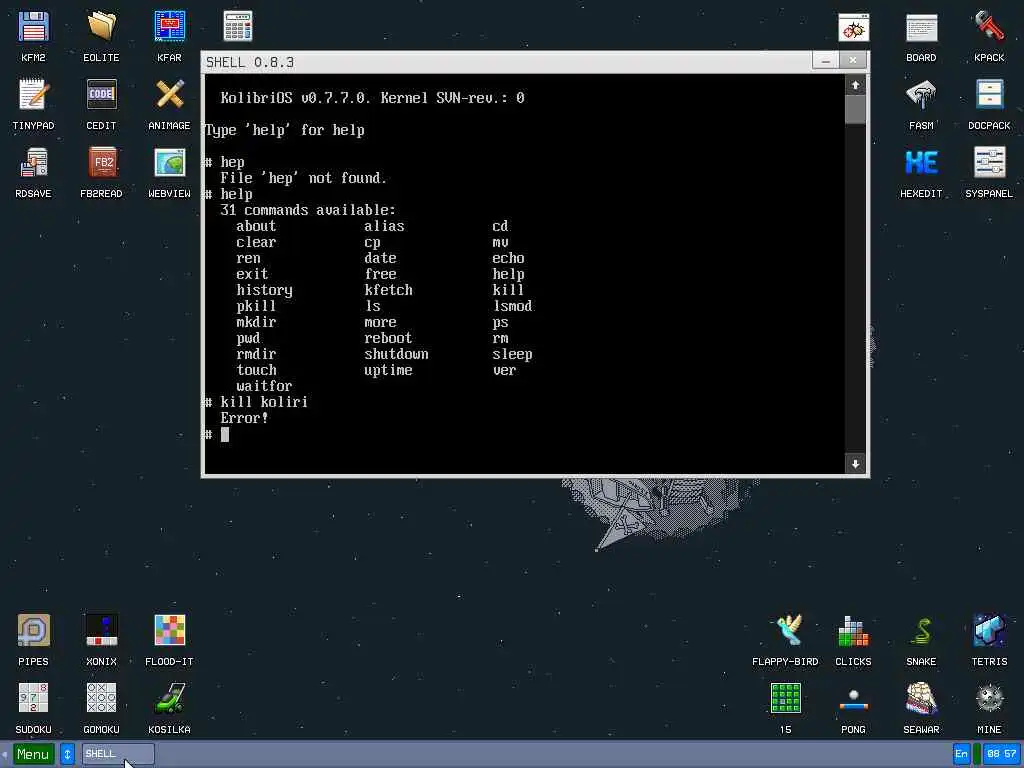The height and width of the screenshot is (768, 1024).
Task: Click the 'alias' command text
Action: [x=385, y=226]
